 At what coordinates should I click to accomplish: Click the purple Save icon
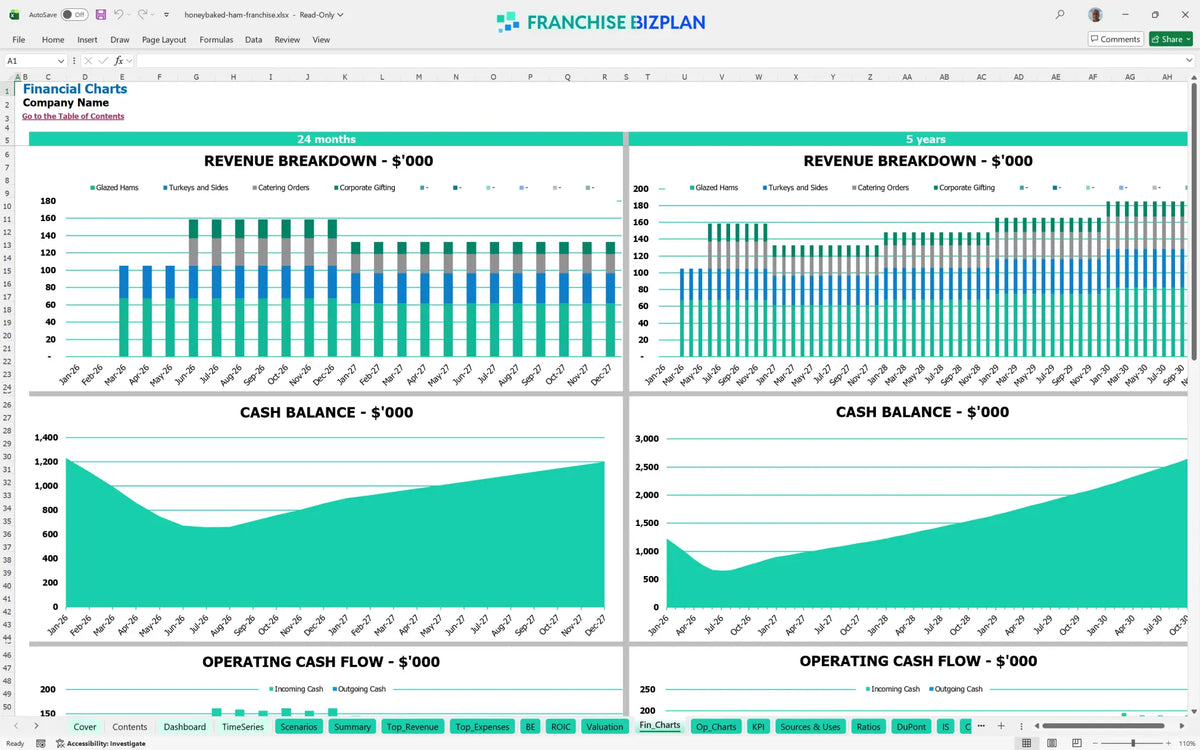coord(101,15)
